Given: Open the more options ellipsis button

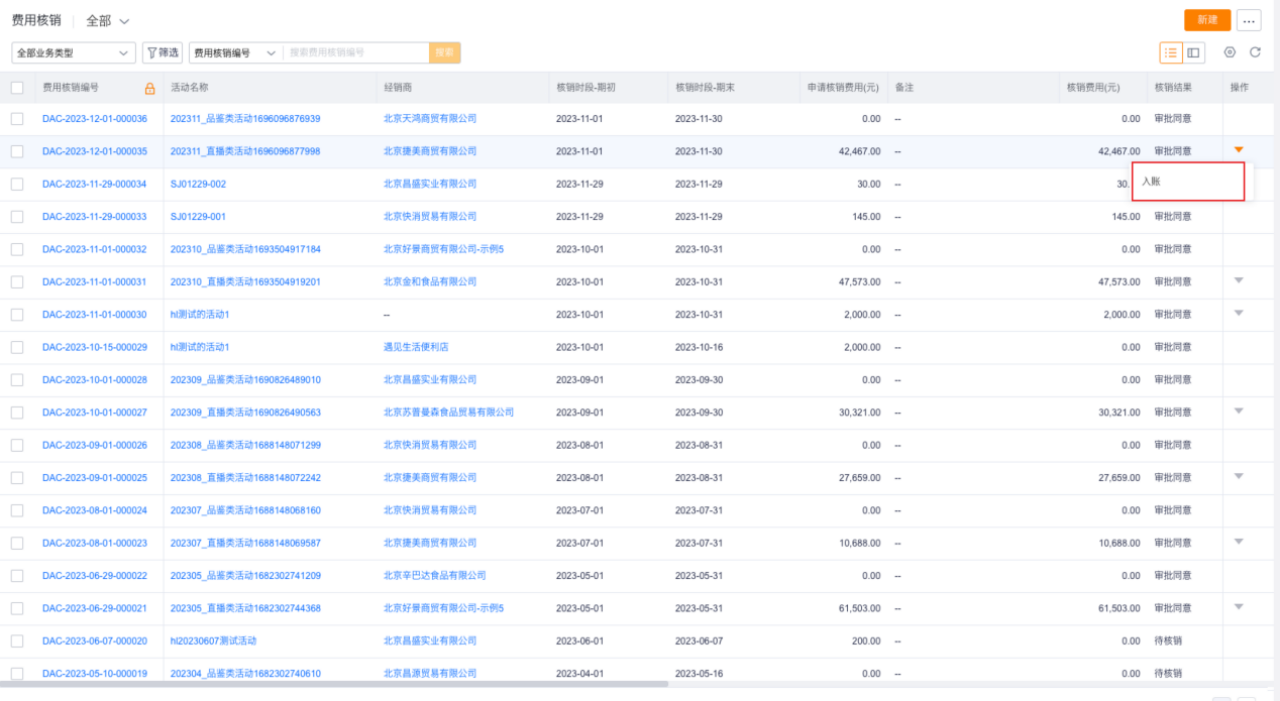Looking at the screenshot, I should [x=1249, y=20].
